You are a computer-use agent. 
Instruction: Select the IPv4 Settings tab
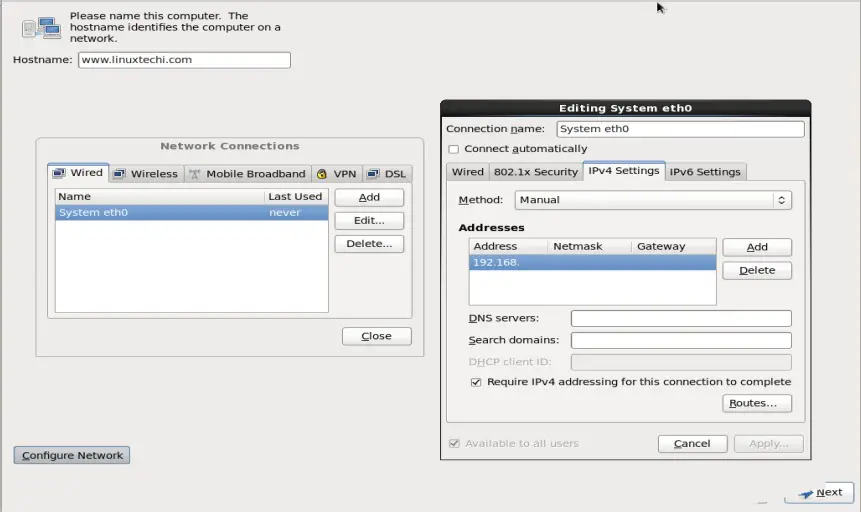tap(624, 171)
